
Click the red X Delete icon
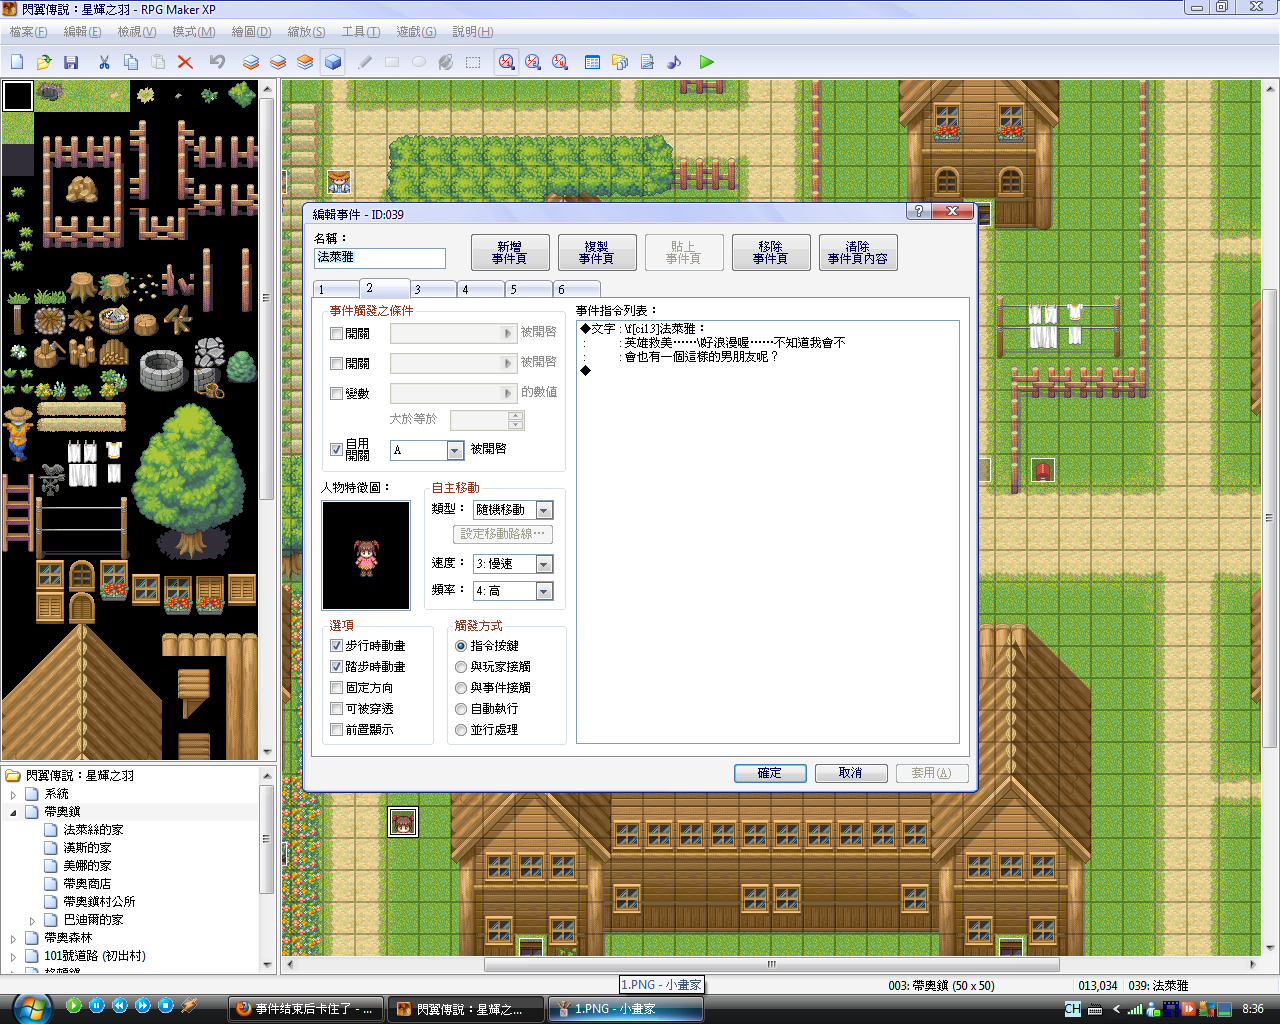pos(185,62)
